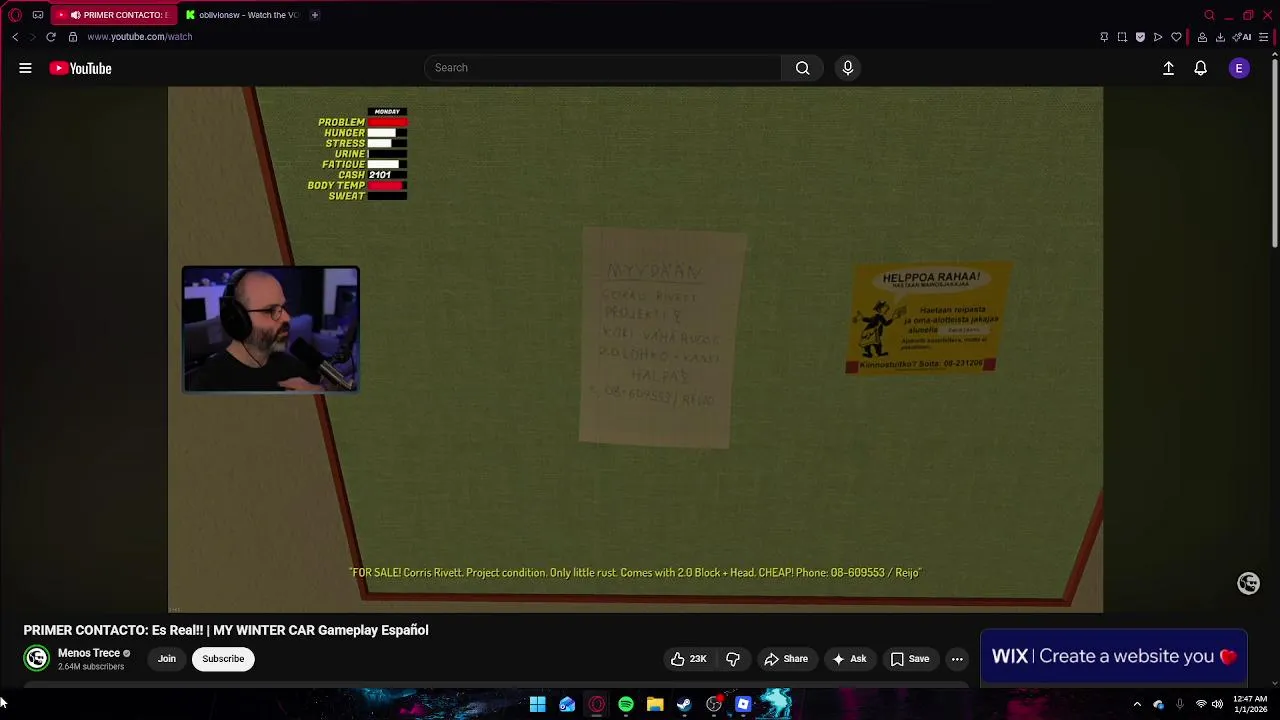The width and height of the screenshot is (1280, 720).
Task: Open File Explorer from the taskbar
Action: pyautogui.click(x=655, y=704)
